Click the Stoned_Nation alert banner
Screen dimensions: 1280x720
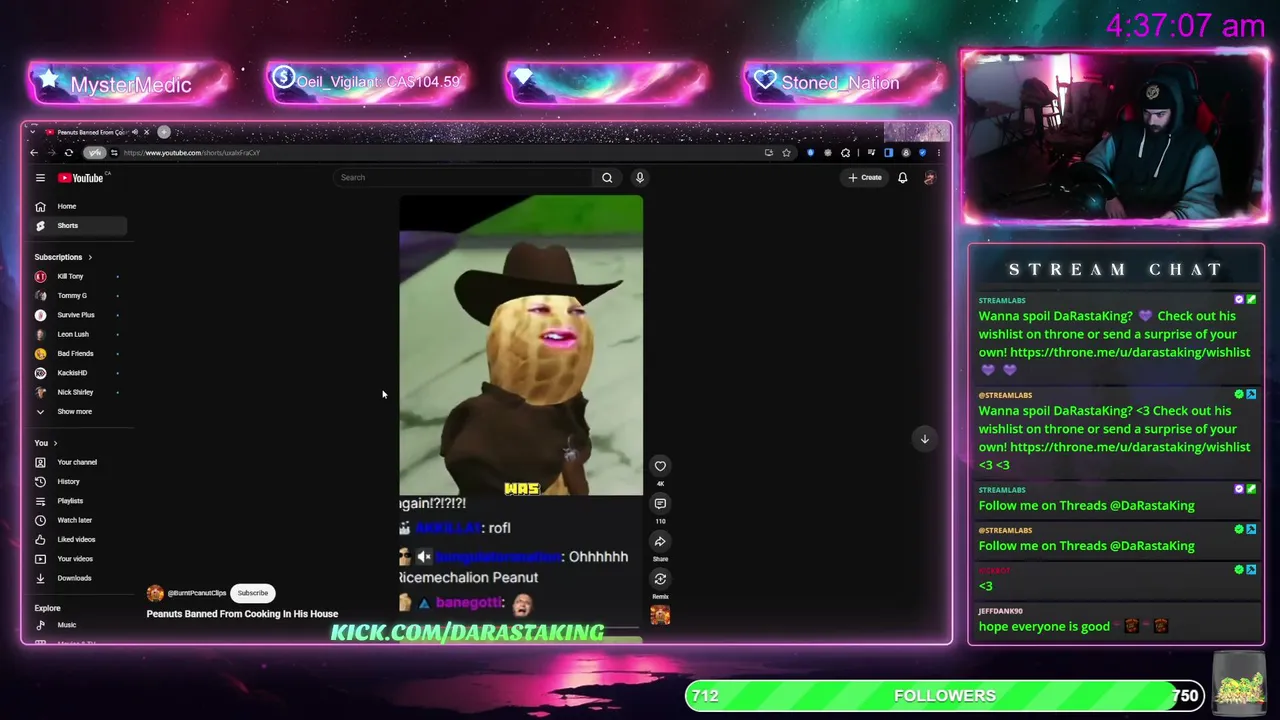point(844,83)
